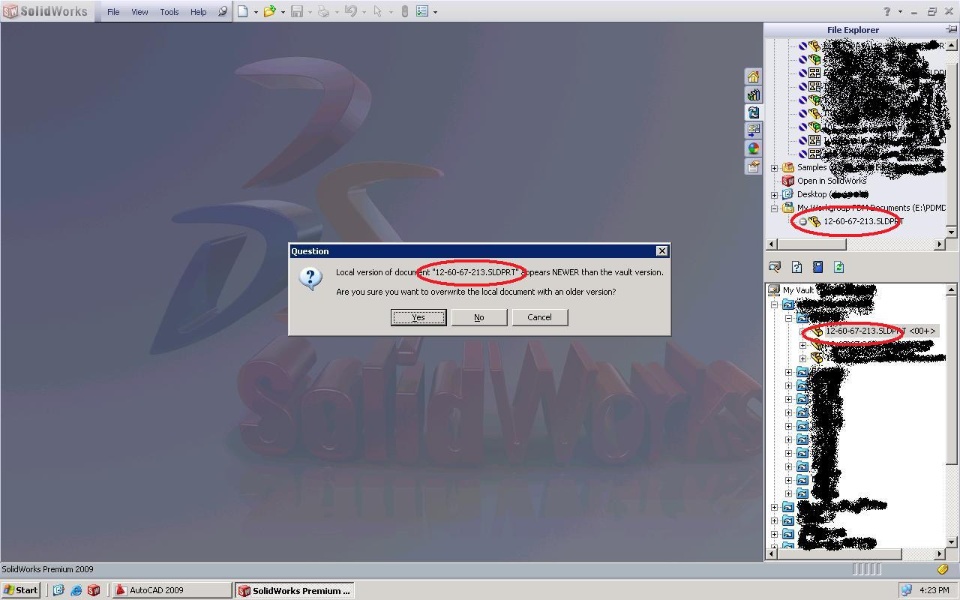Click the vault search icon below File Explorer
The height and width of the screenshot is (600, 960).
774,267
